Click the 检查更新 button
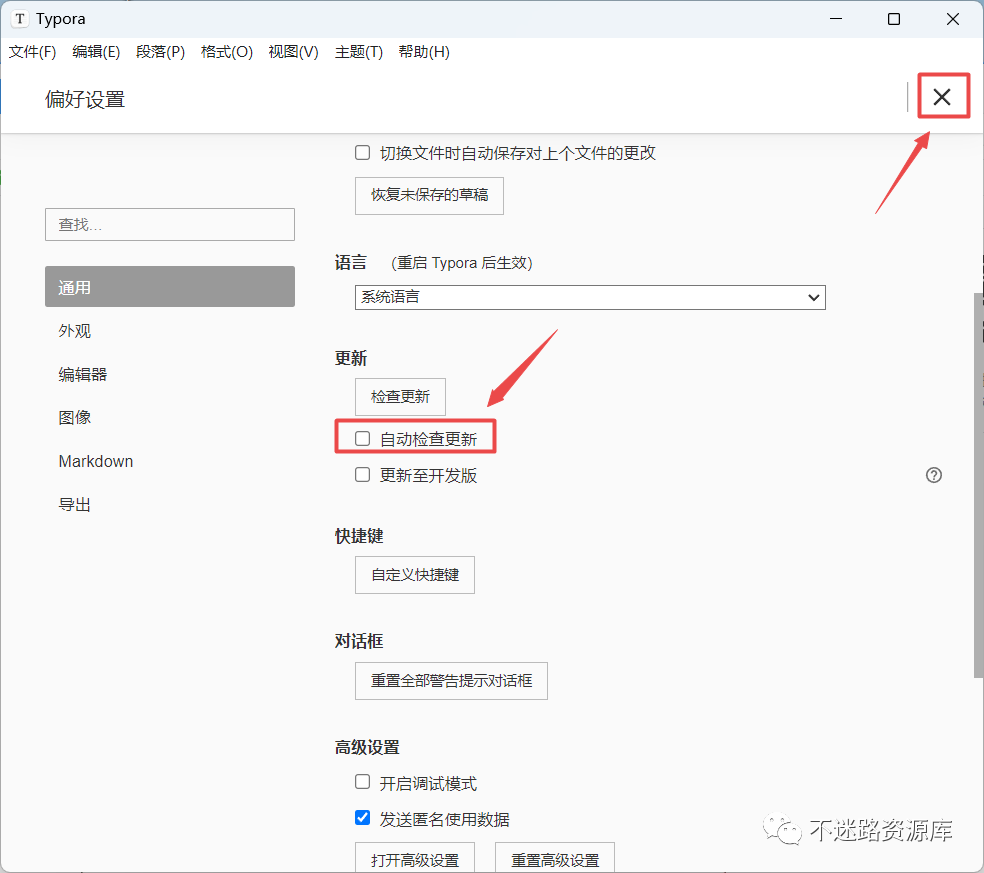The width and height of the screenshot is (984, 873). (400, 397)
